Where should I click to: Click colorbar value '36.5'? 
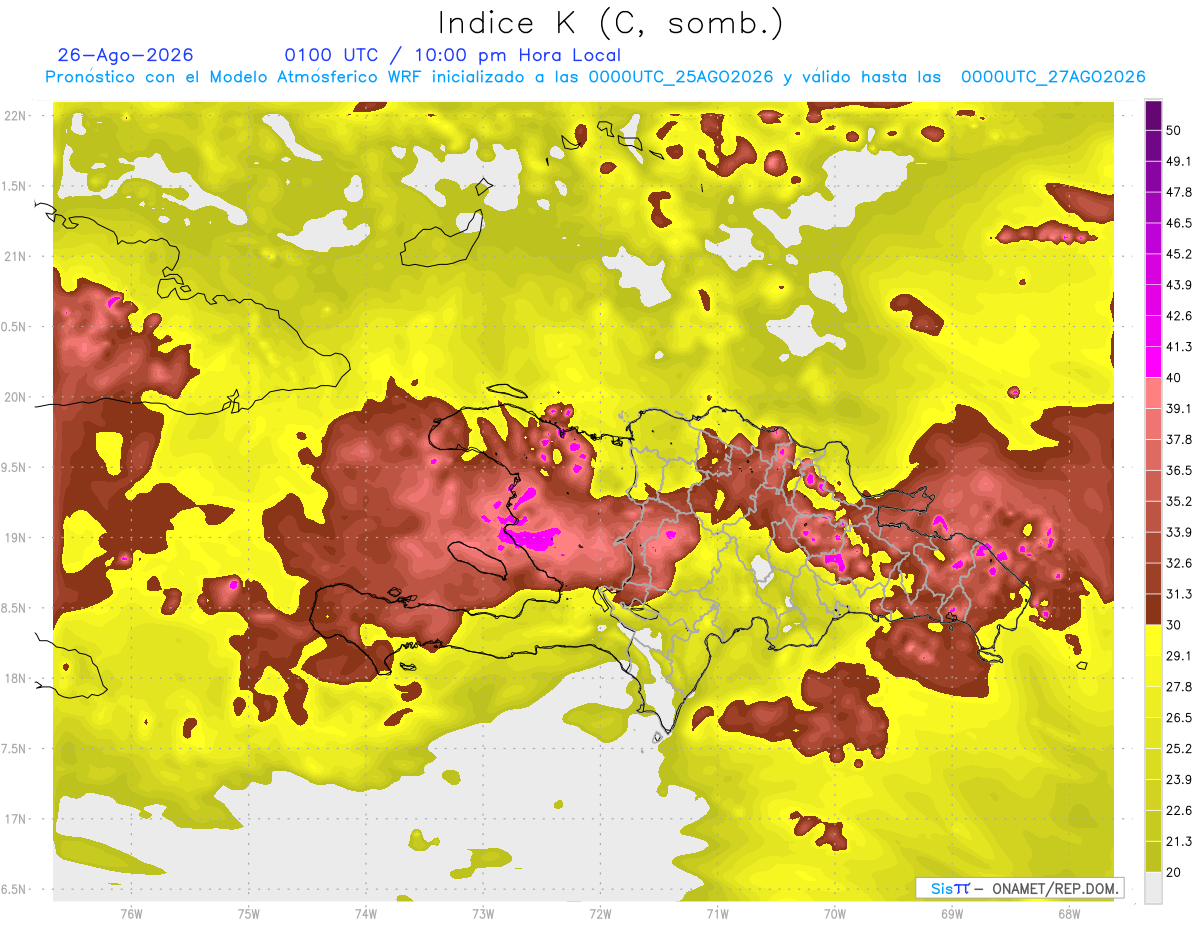1179,470
